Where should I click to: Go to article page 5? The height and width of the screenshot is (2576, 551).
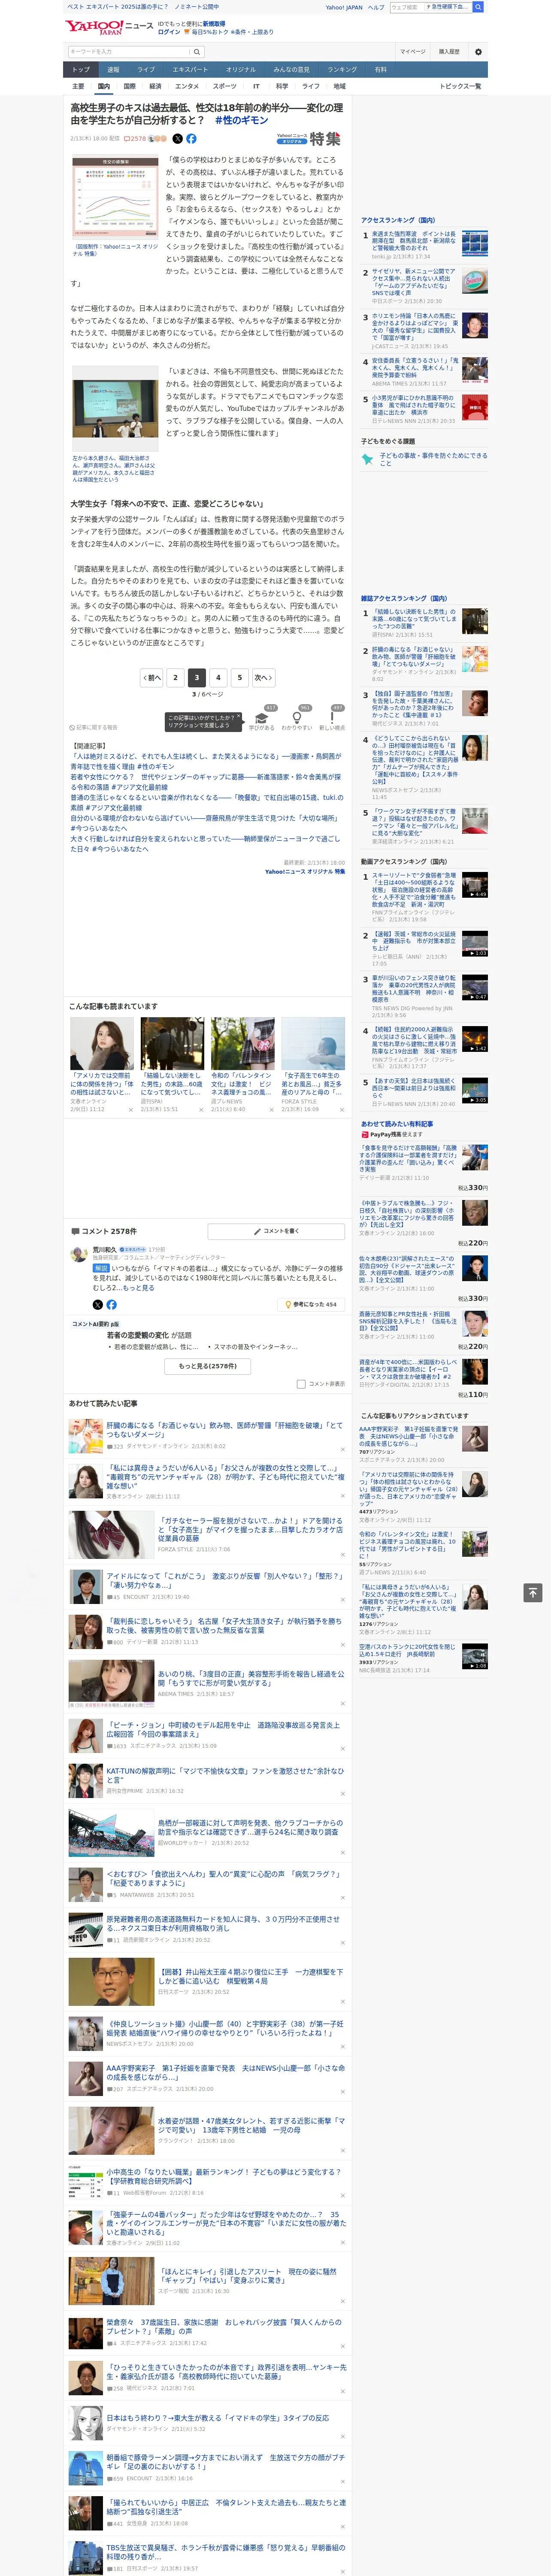pos(239,677)
